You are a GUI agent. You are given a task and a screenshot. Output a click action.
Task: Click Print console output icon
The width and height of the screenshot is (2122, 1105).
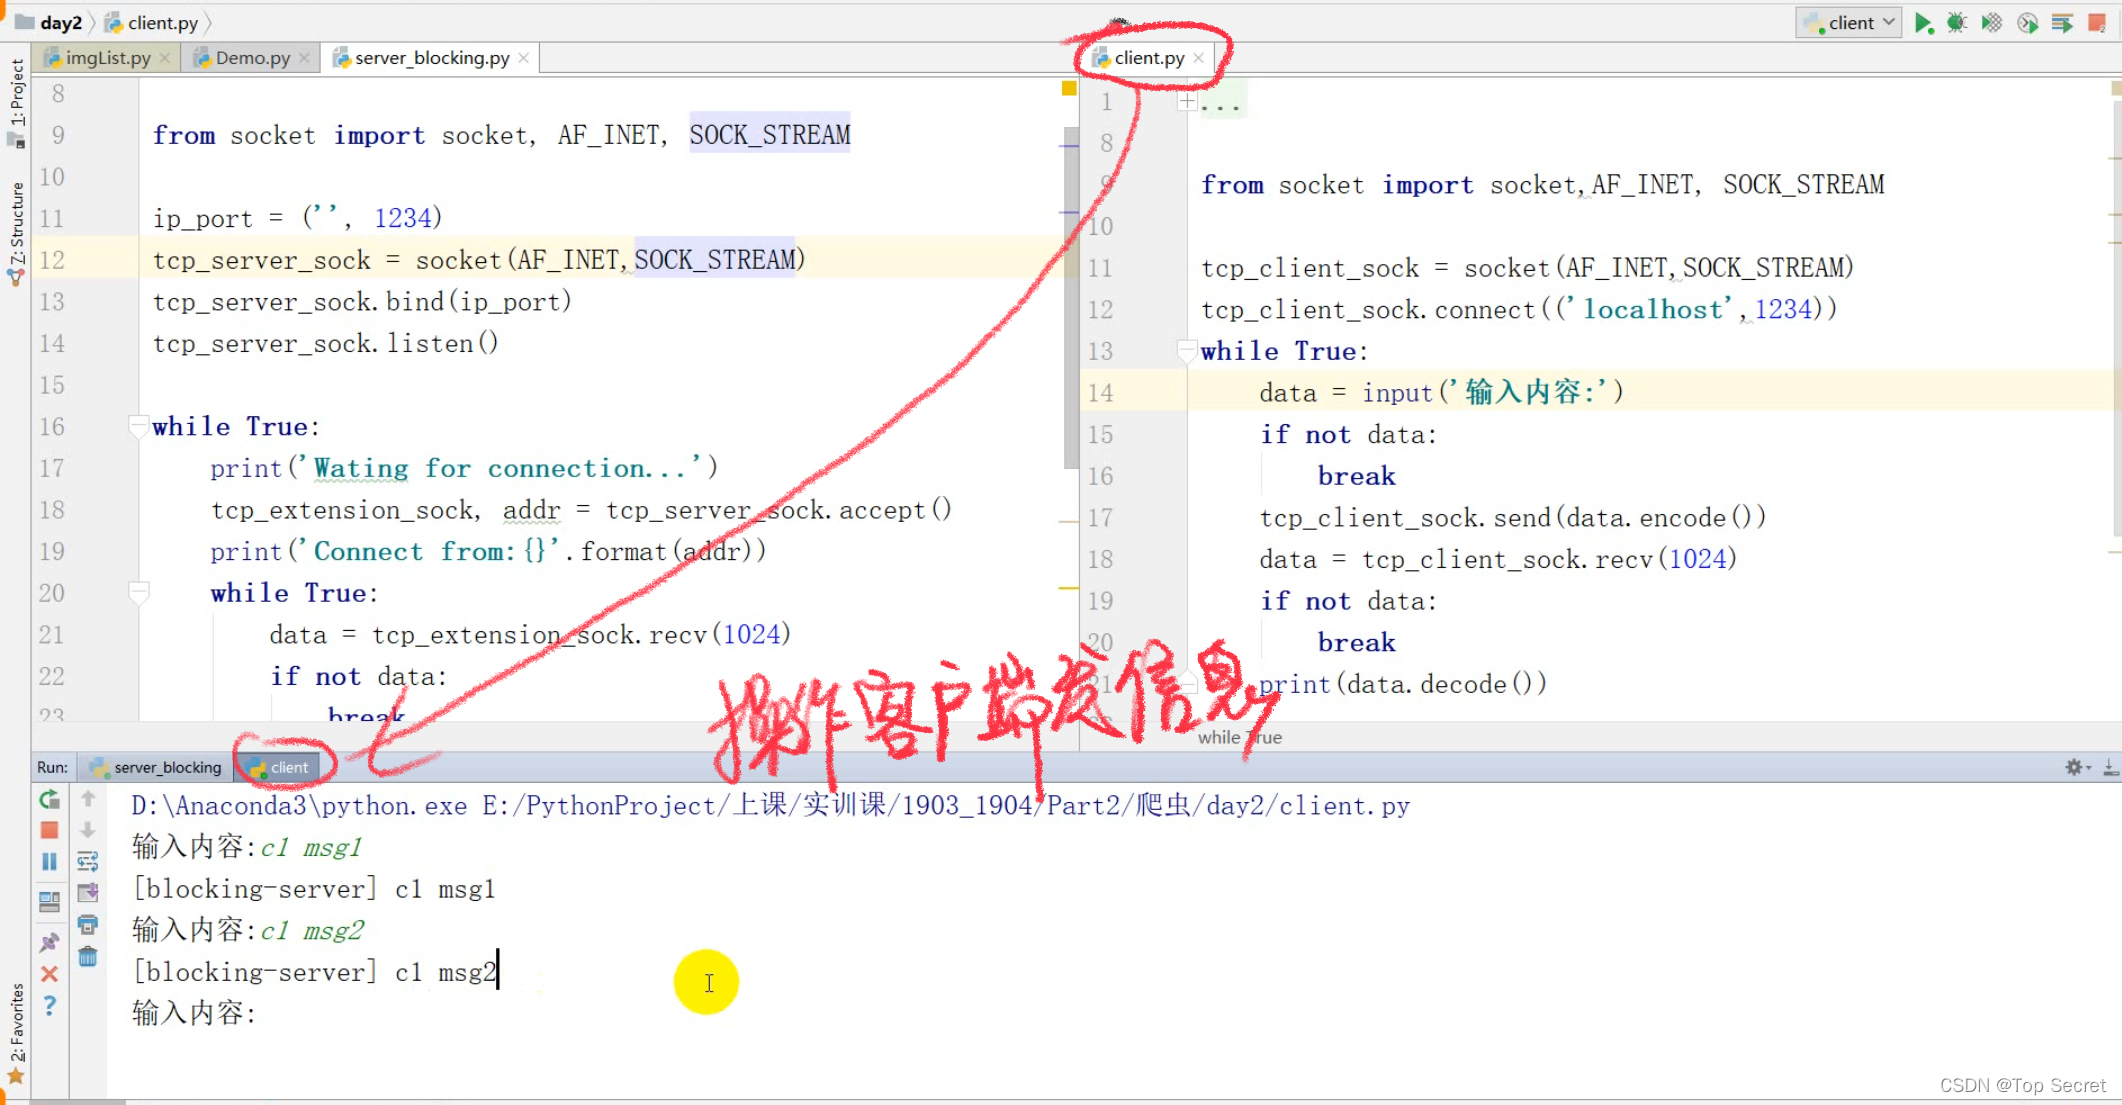[x=88, y=924]
